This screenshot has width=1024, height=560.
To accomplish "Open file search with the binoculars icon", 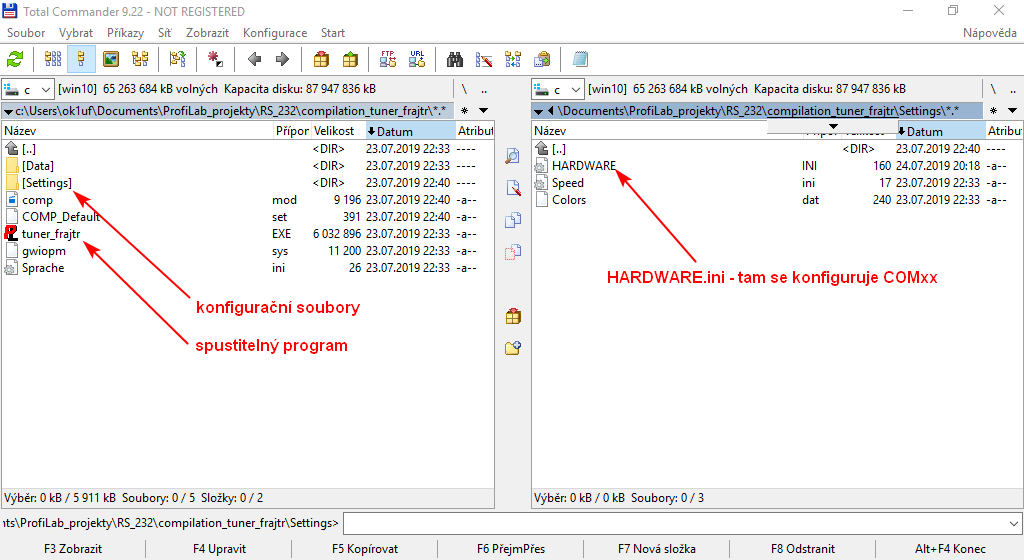I will [x=455, y=59].
